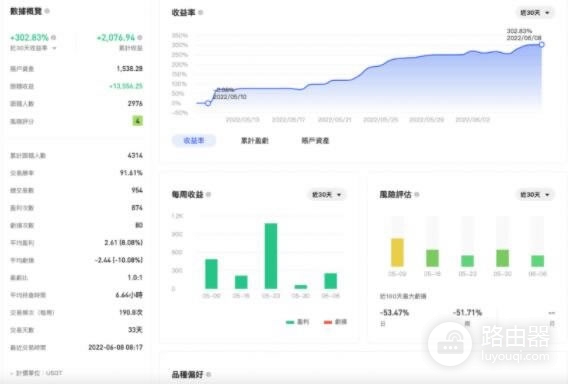The image size is (568, 384).
Task: Click the 954 total trades value
Action: [x=137, y=190]
